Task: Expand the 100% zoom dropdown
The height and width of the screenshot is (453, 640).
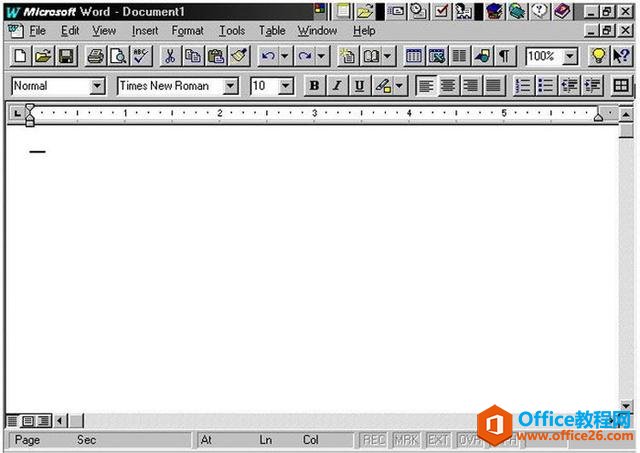Action: [x=570, y=56]
